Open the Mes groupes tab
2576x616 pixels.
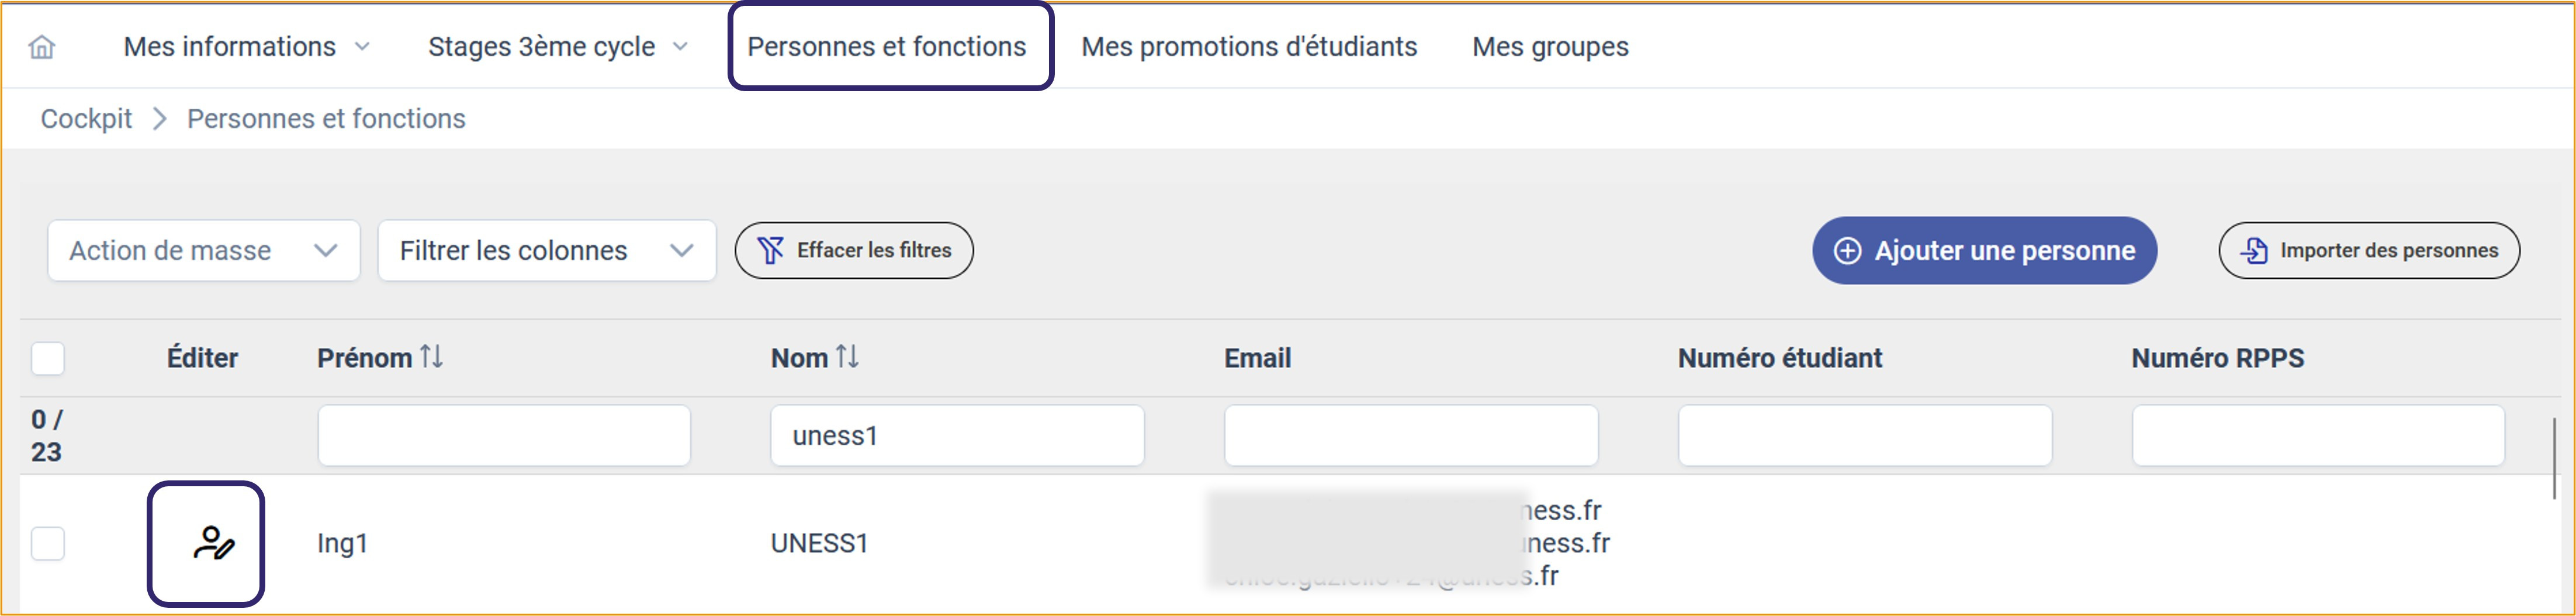pyautogui.click(x=1550, y=47)
